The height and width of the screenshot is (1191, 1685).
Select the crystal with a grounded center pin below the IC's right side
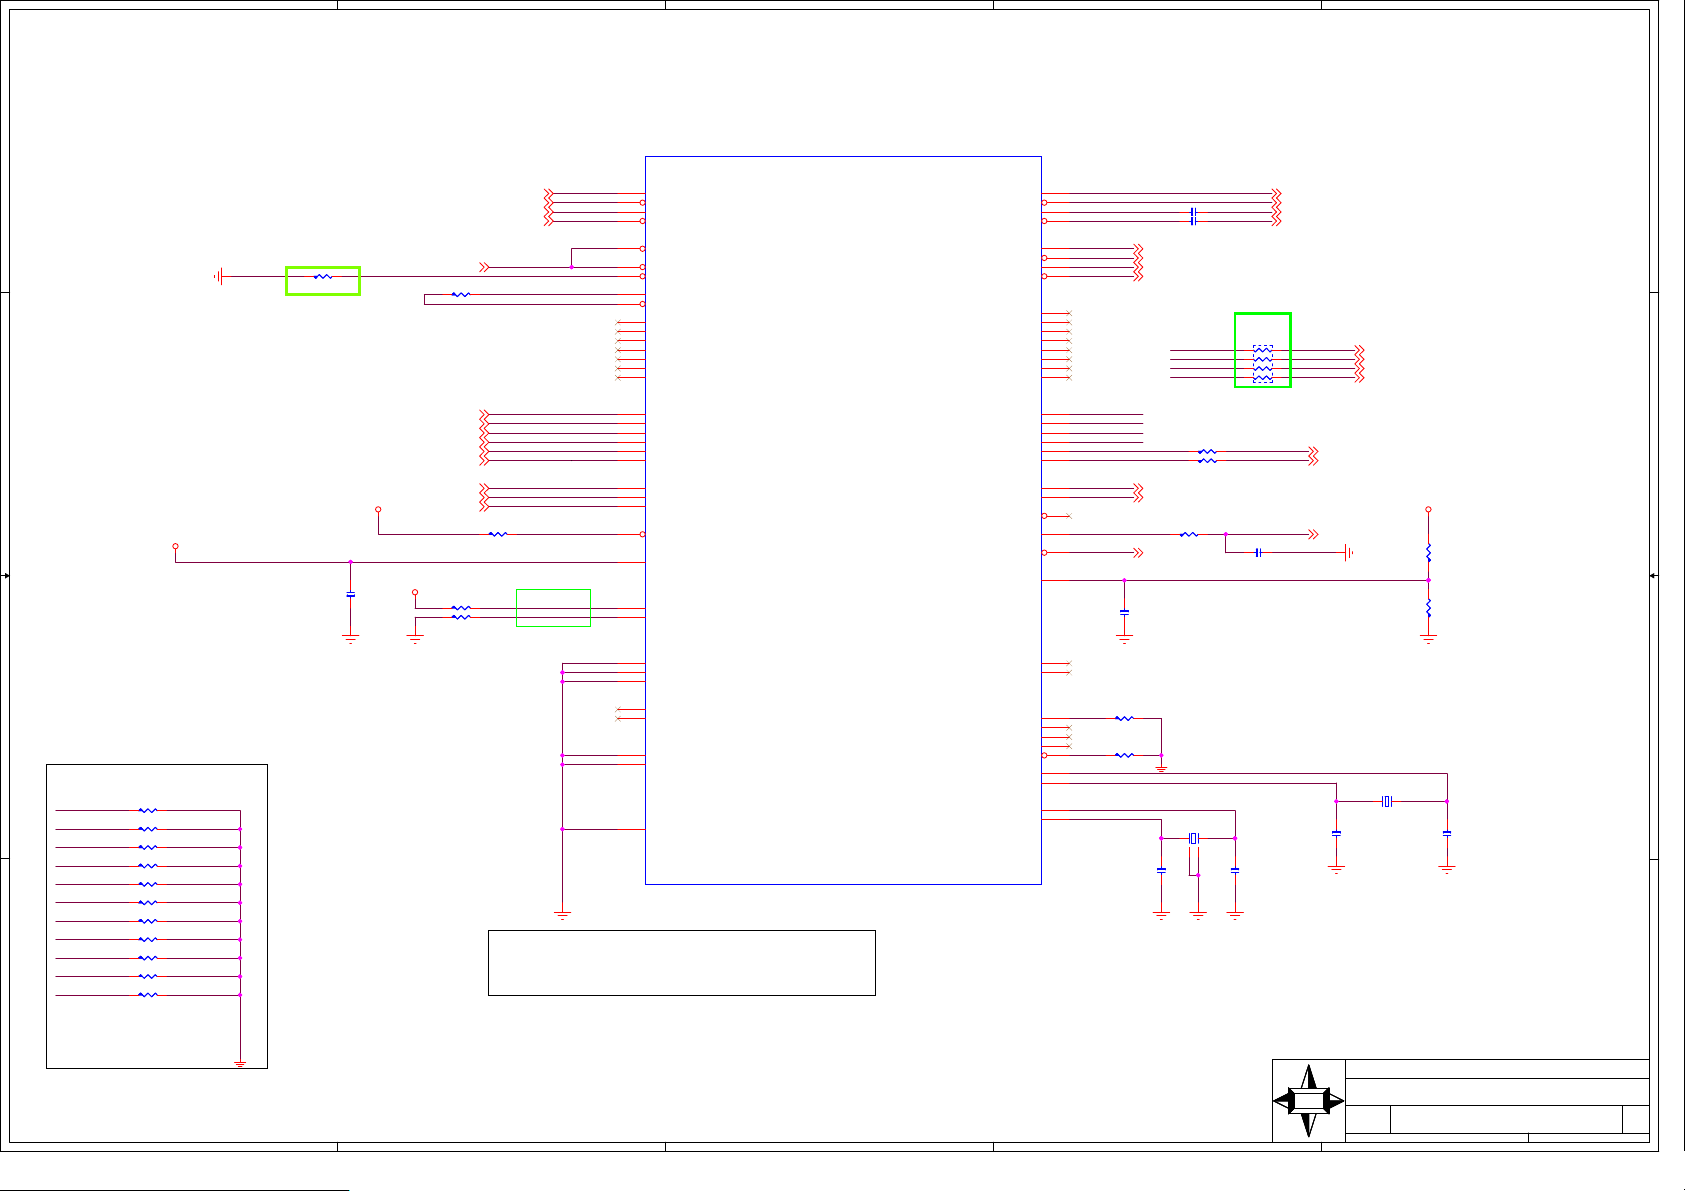pyautogui.click(x=1193, y=838)
